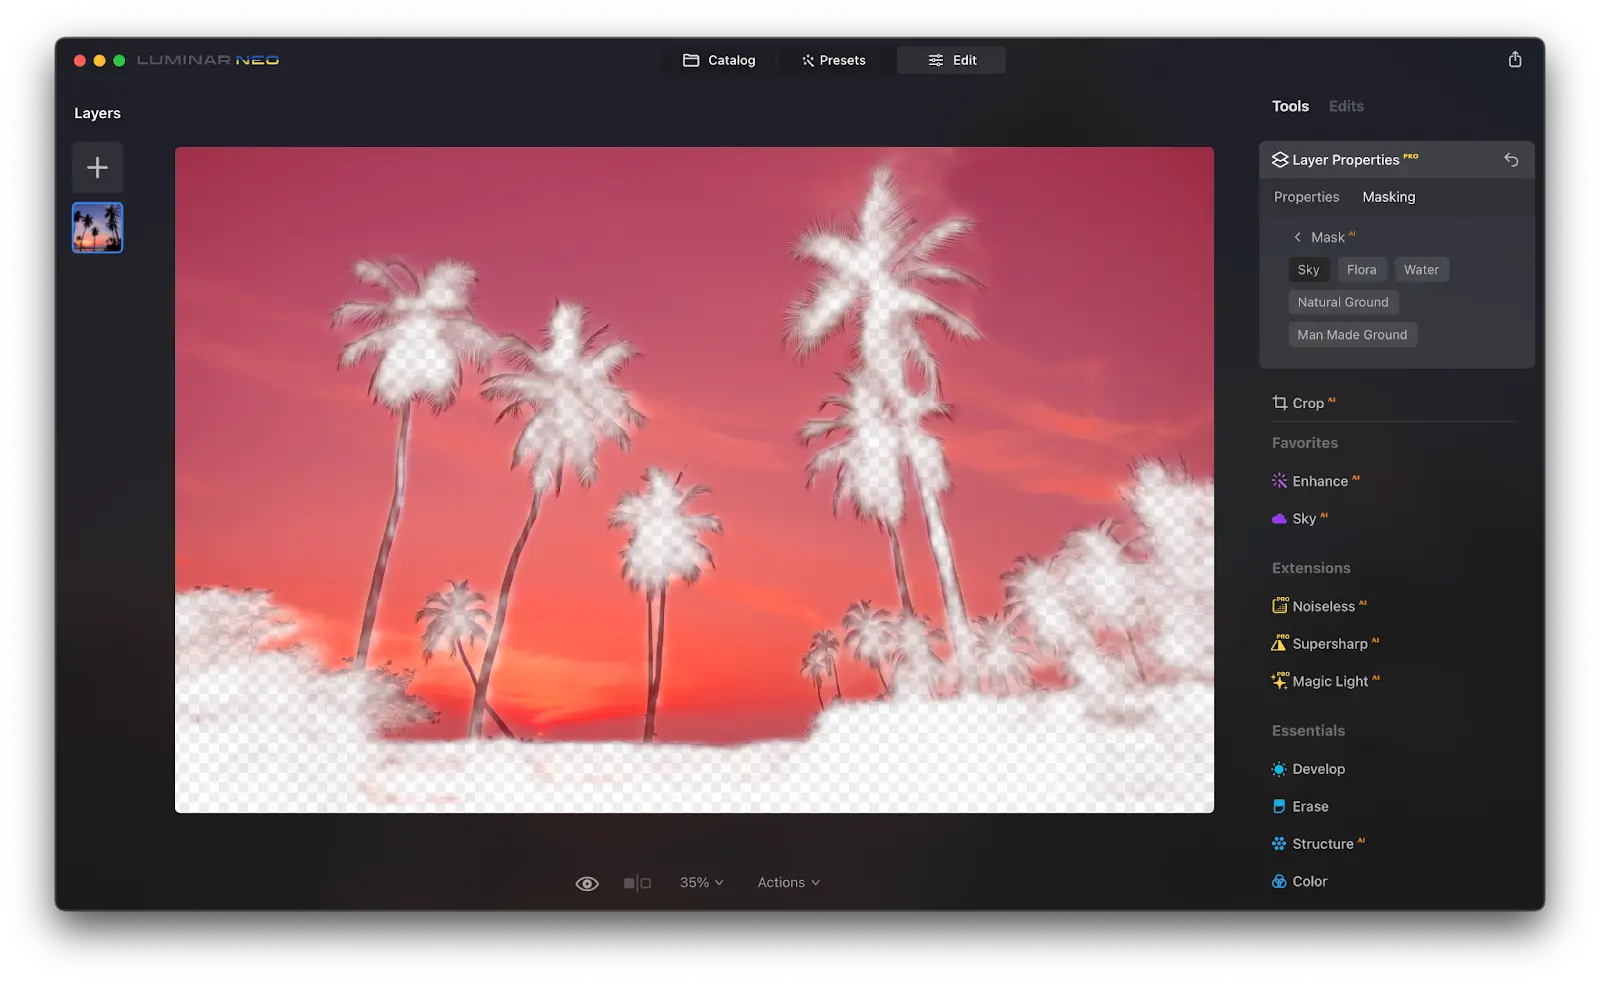The width and height of the screenshot is (1600, 984).
Task: Select the Natural Ground mask chip
Action: 1343,302
